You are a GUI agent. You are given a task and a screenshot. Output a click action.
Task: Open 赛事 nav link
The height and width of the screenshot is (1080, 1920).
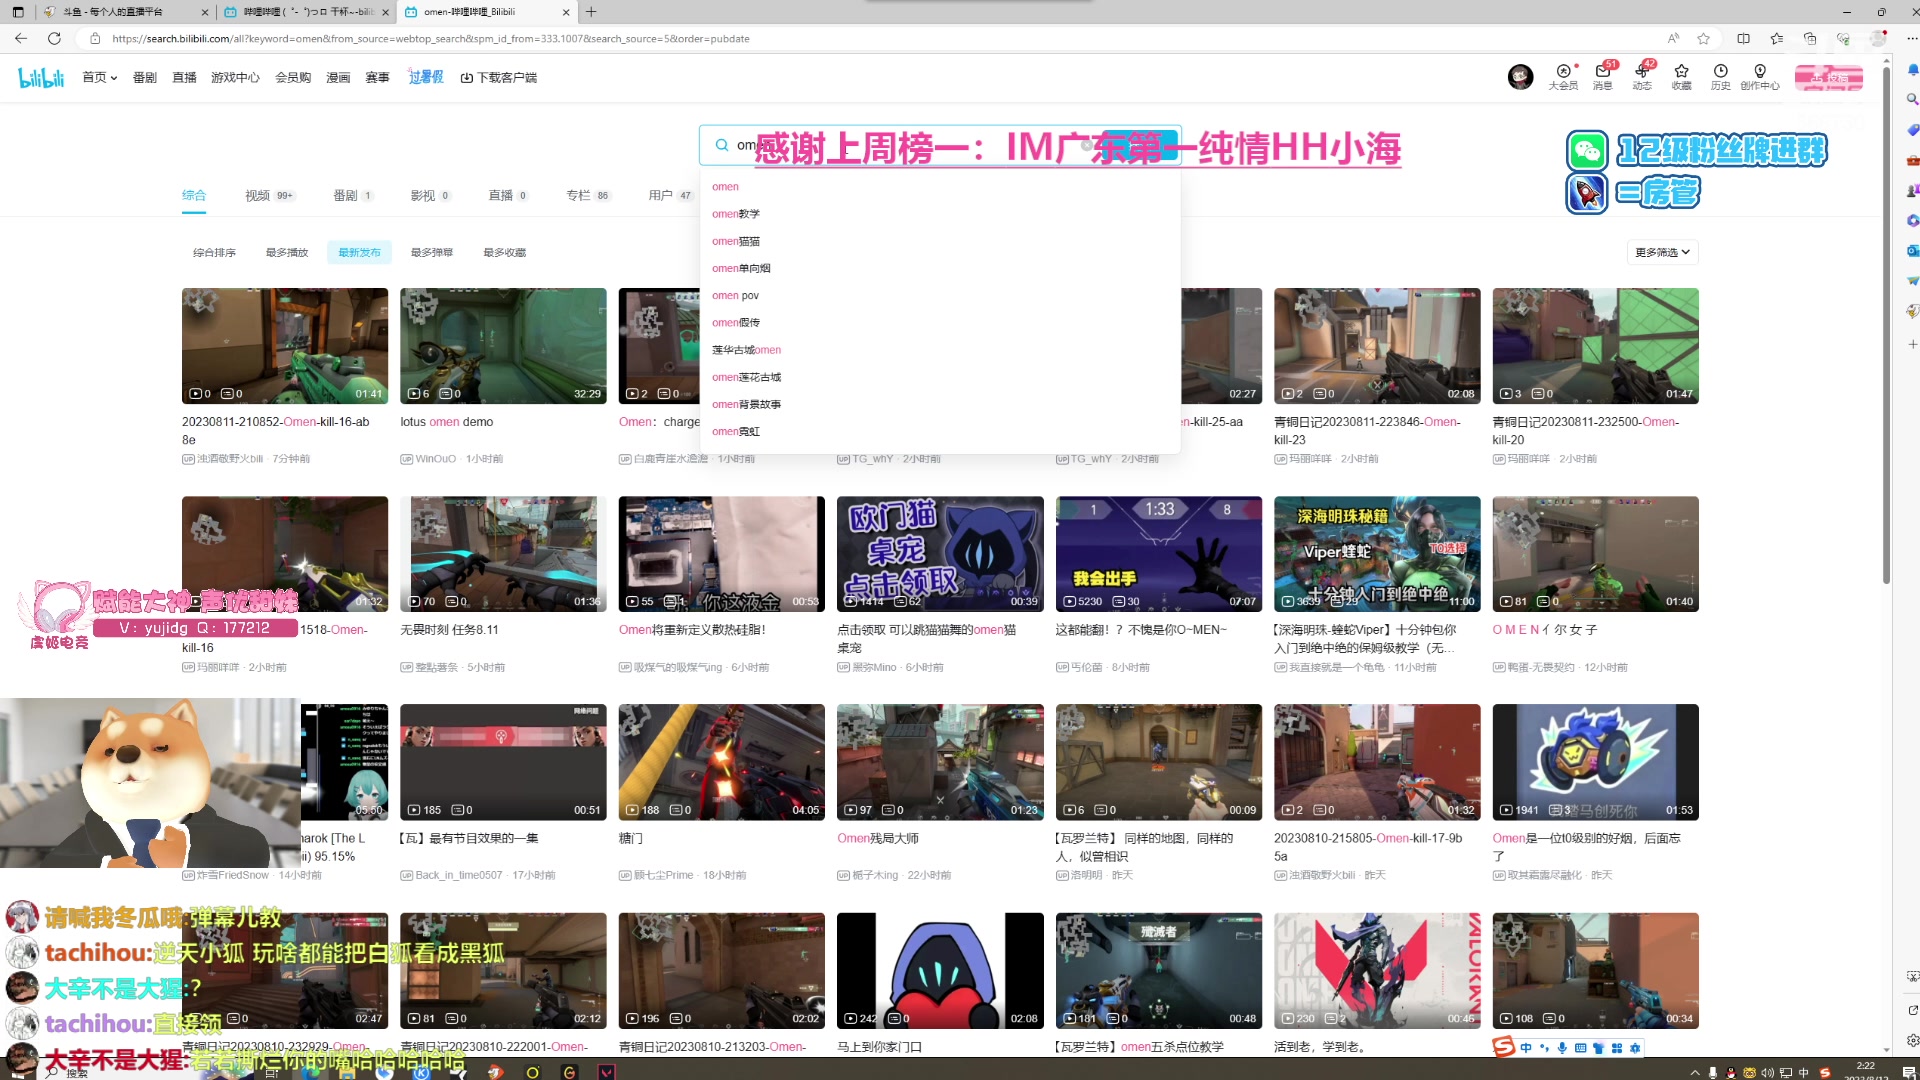(x=377, y=77)
